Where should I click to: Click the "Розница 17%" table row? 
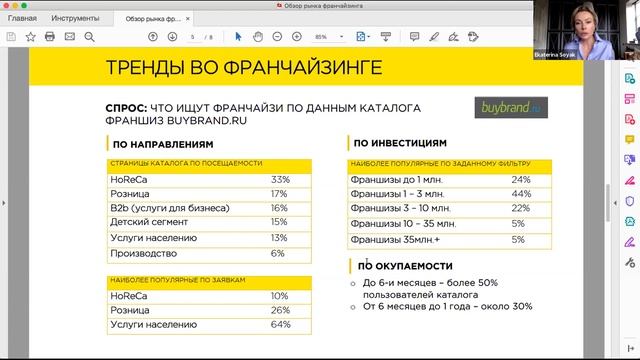click(209, 194)
